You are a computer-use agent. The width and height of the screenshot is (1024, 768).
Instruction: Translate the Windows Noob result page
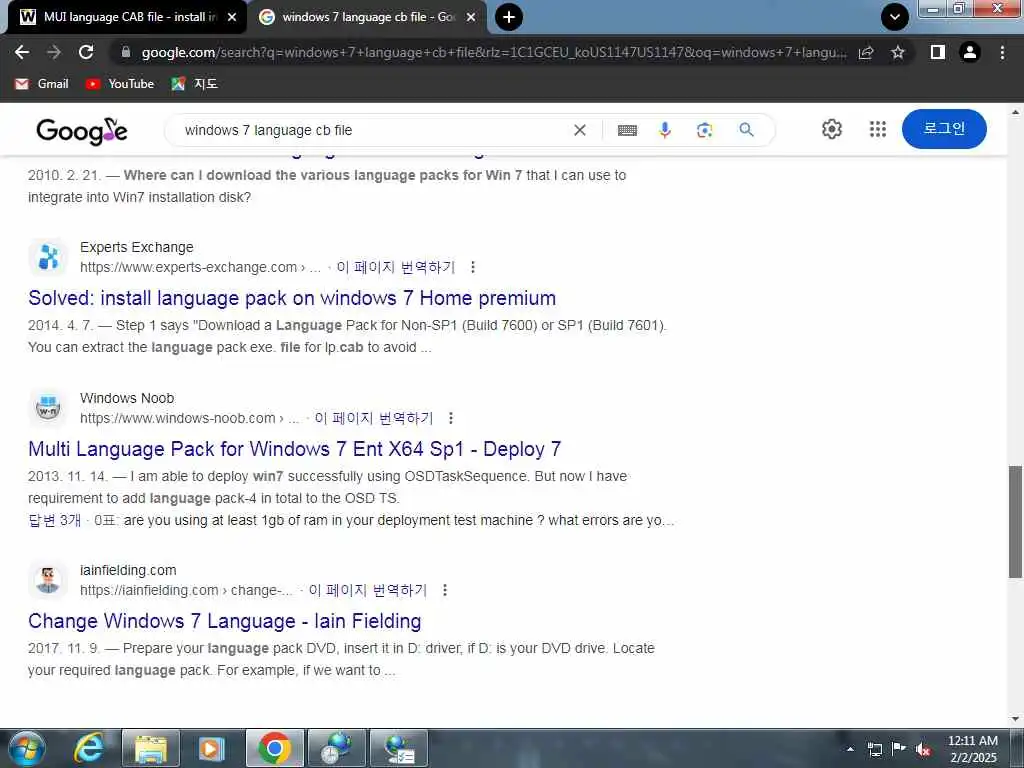point(374,418)
